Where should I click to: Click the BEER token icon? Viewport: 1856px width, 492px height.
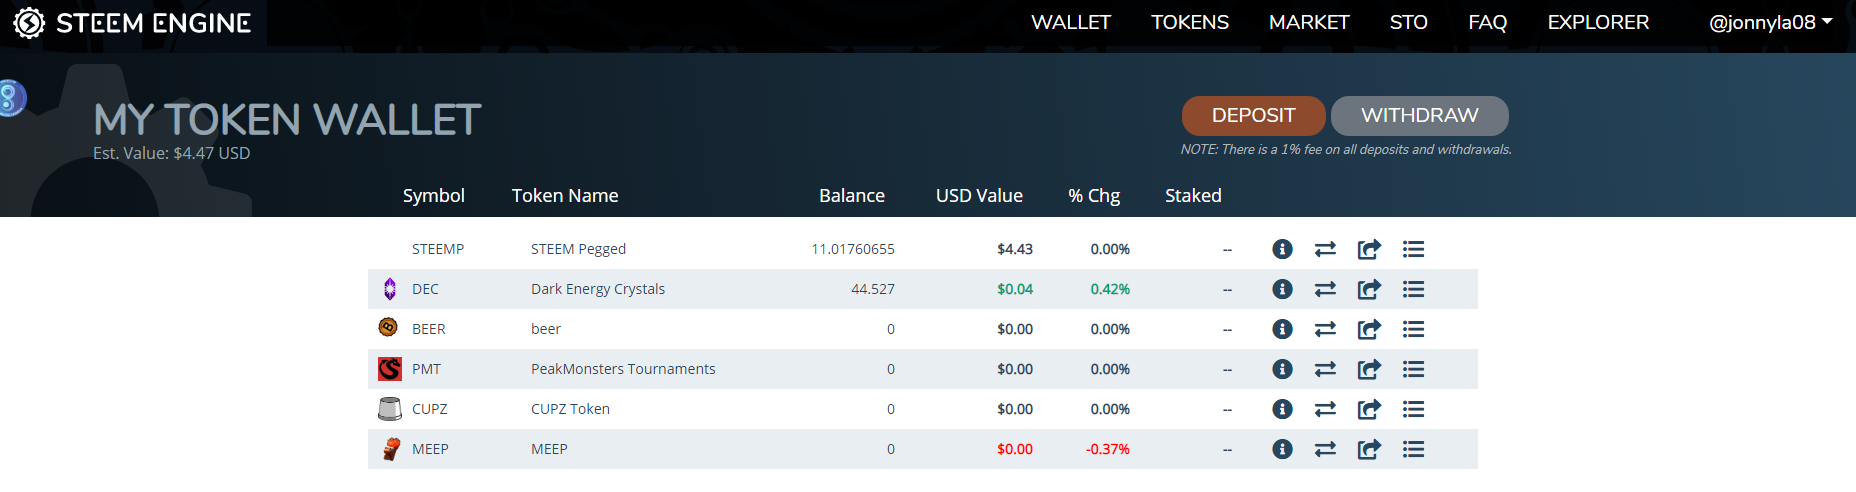388,327
